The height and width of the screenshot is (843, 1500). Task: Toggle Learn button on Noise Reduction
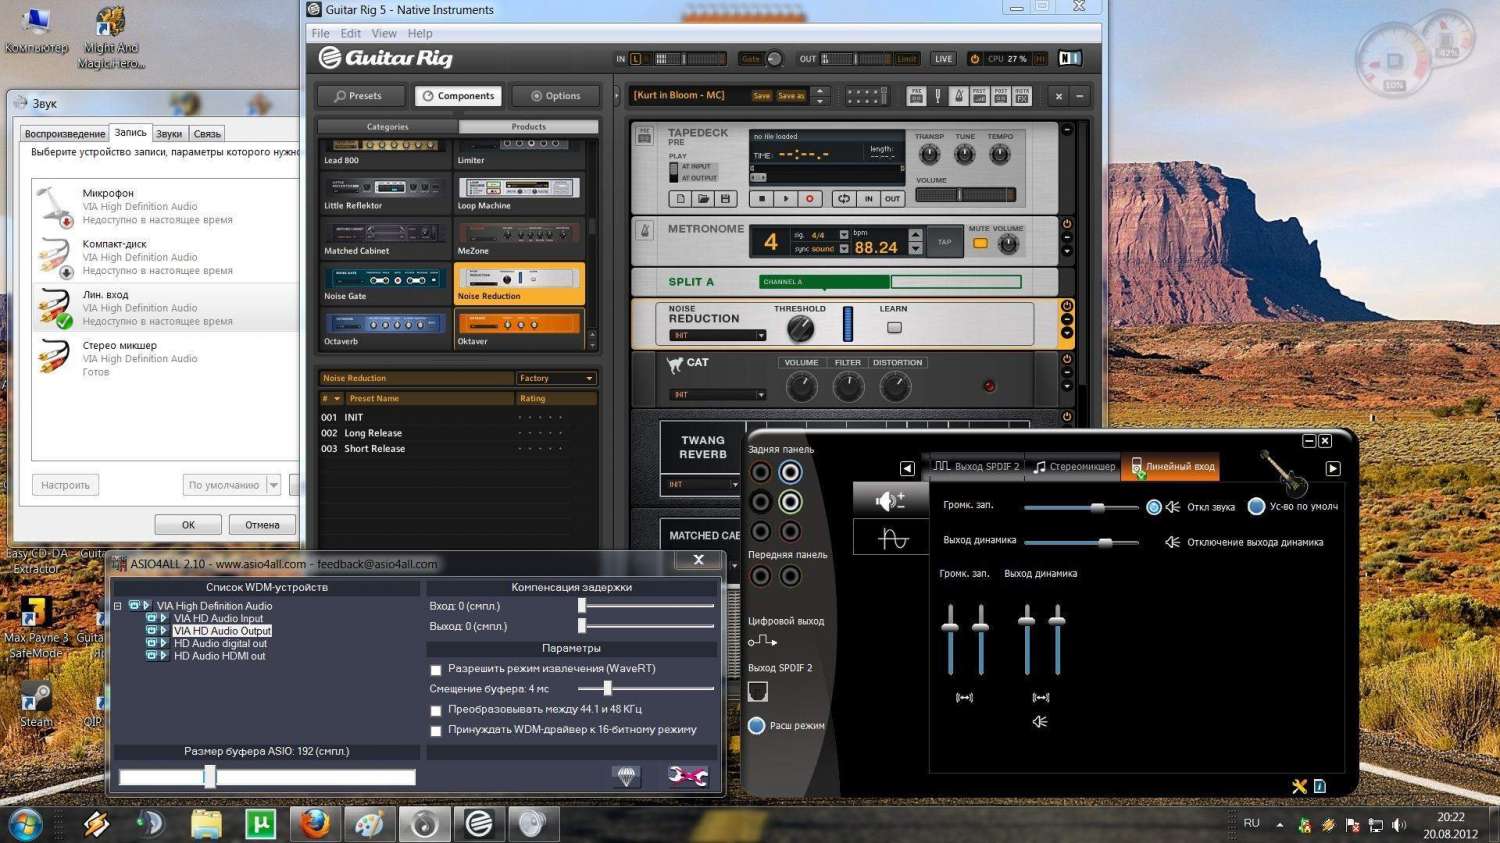(x=894, y=327)
